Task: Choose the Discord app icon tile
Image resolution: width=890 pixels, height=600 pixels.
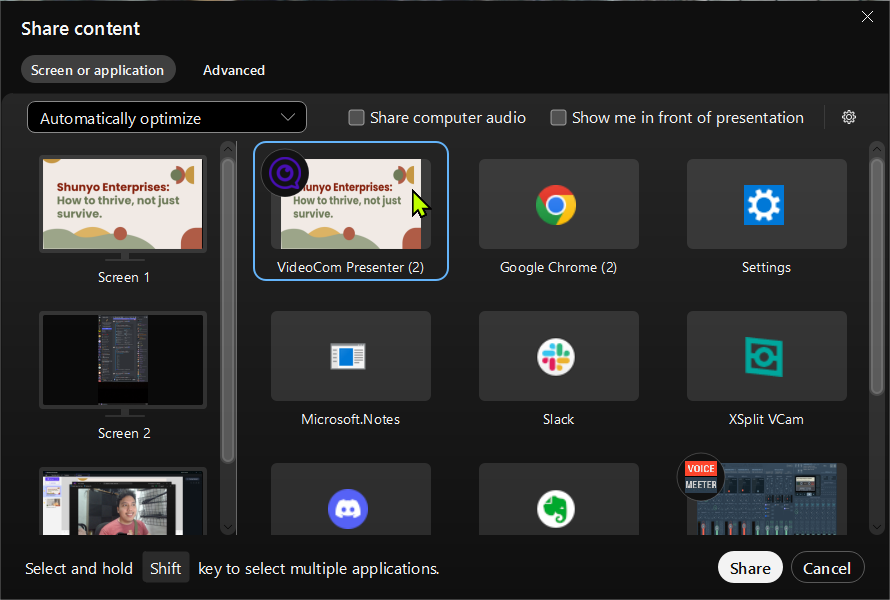Action: pyautogui.click(x=351, y=500)
